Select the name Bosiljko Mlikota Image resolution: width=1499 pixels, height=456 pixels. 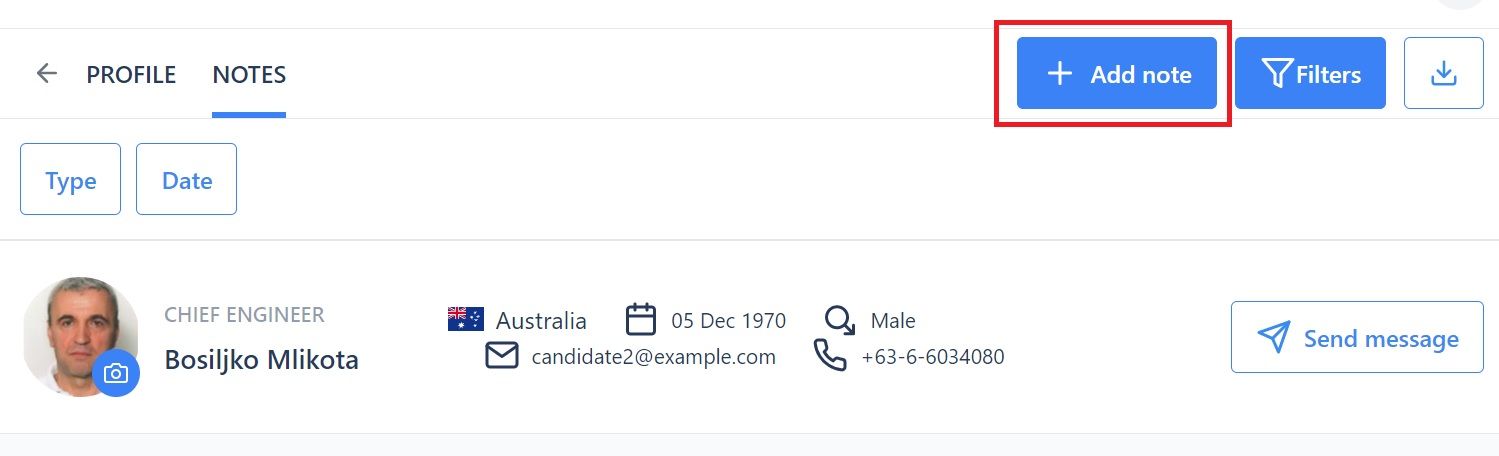click(261, 359)
